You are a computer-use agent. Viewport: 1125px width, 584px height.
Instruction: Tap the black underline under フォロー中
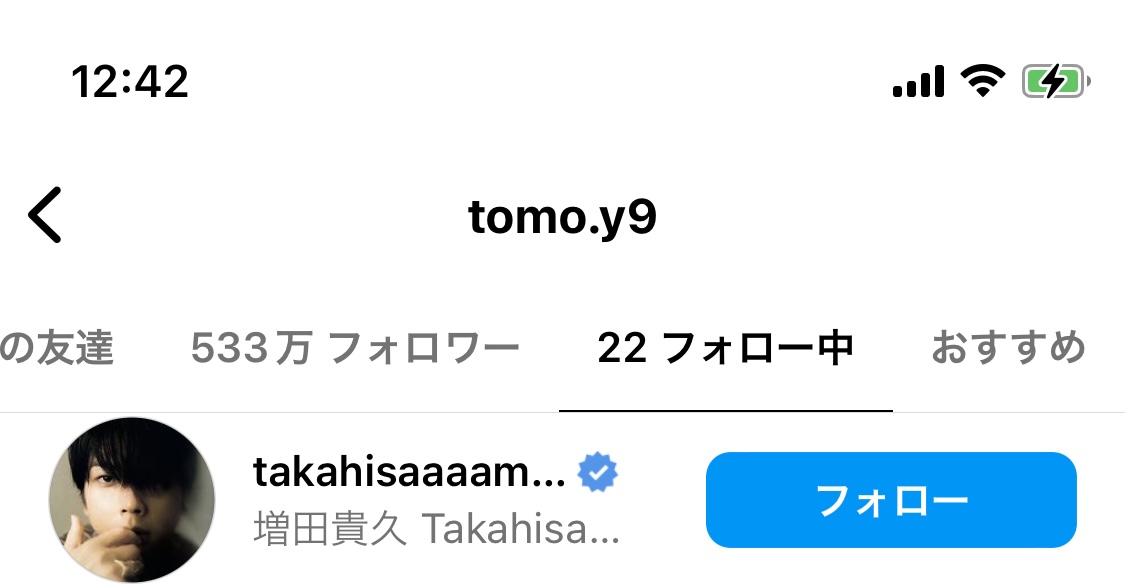725,410
